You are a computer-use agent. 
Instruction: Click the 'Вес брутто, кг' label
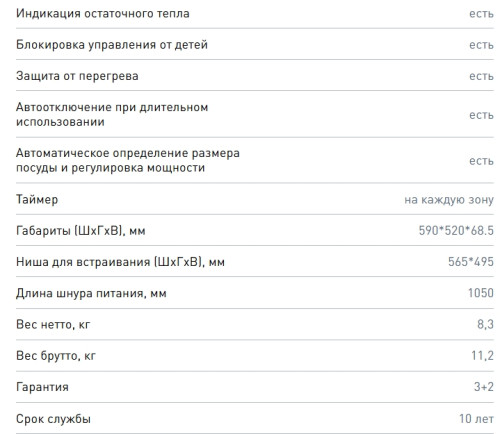point(56,356)
